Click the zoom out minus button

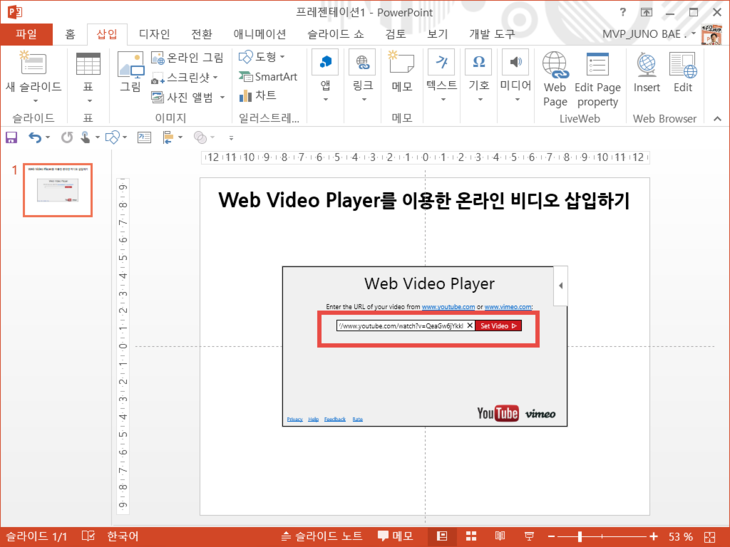pos(551,537)
